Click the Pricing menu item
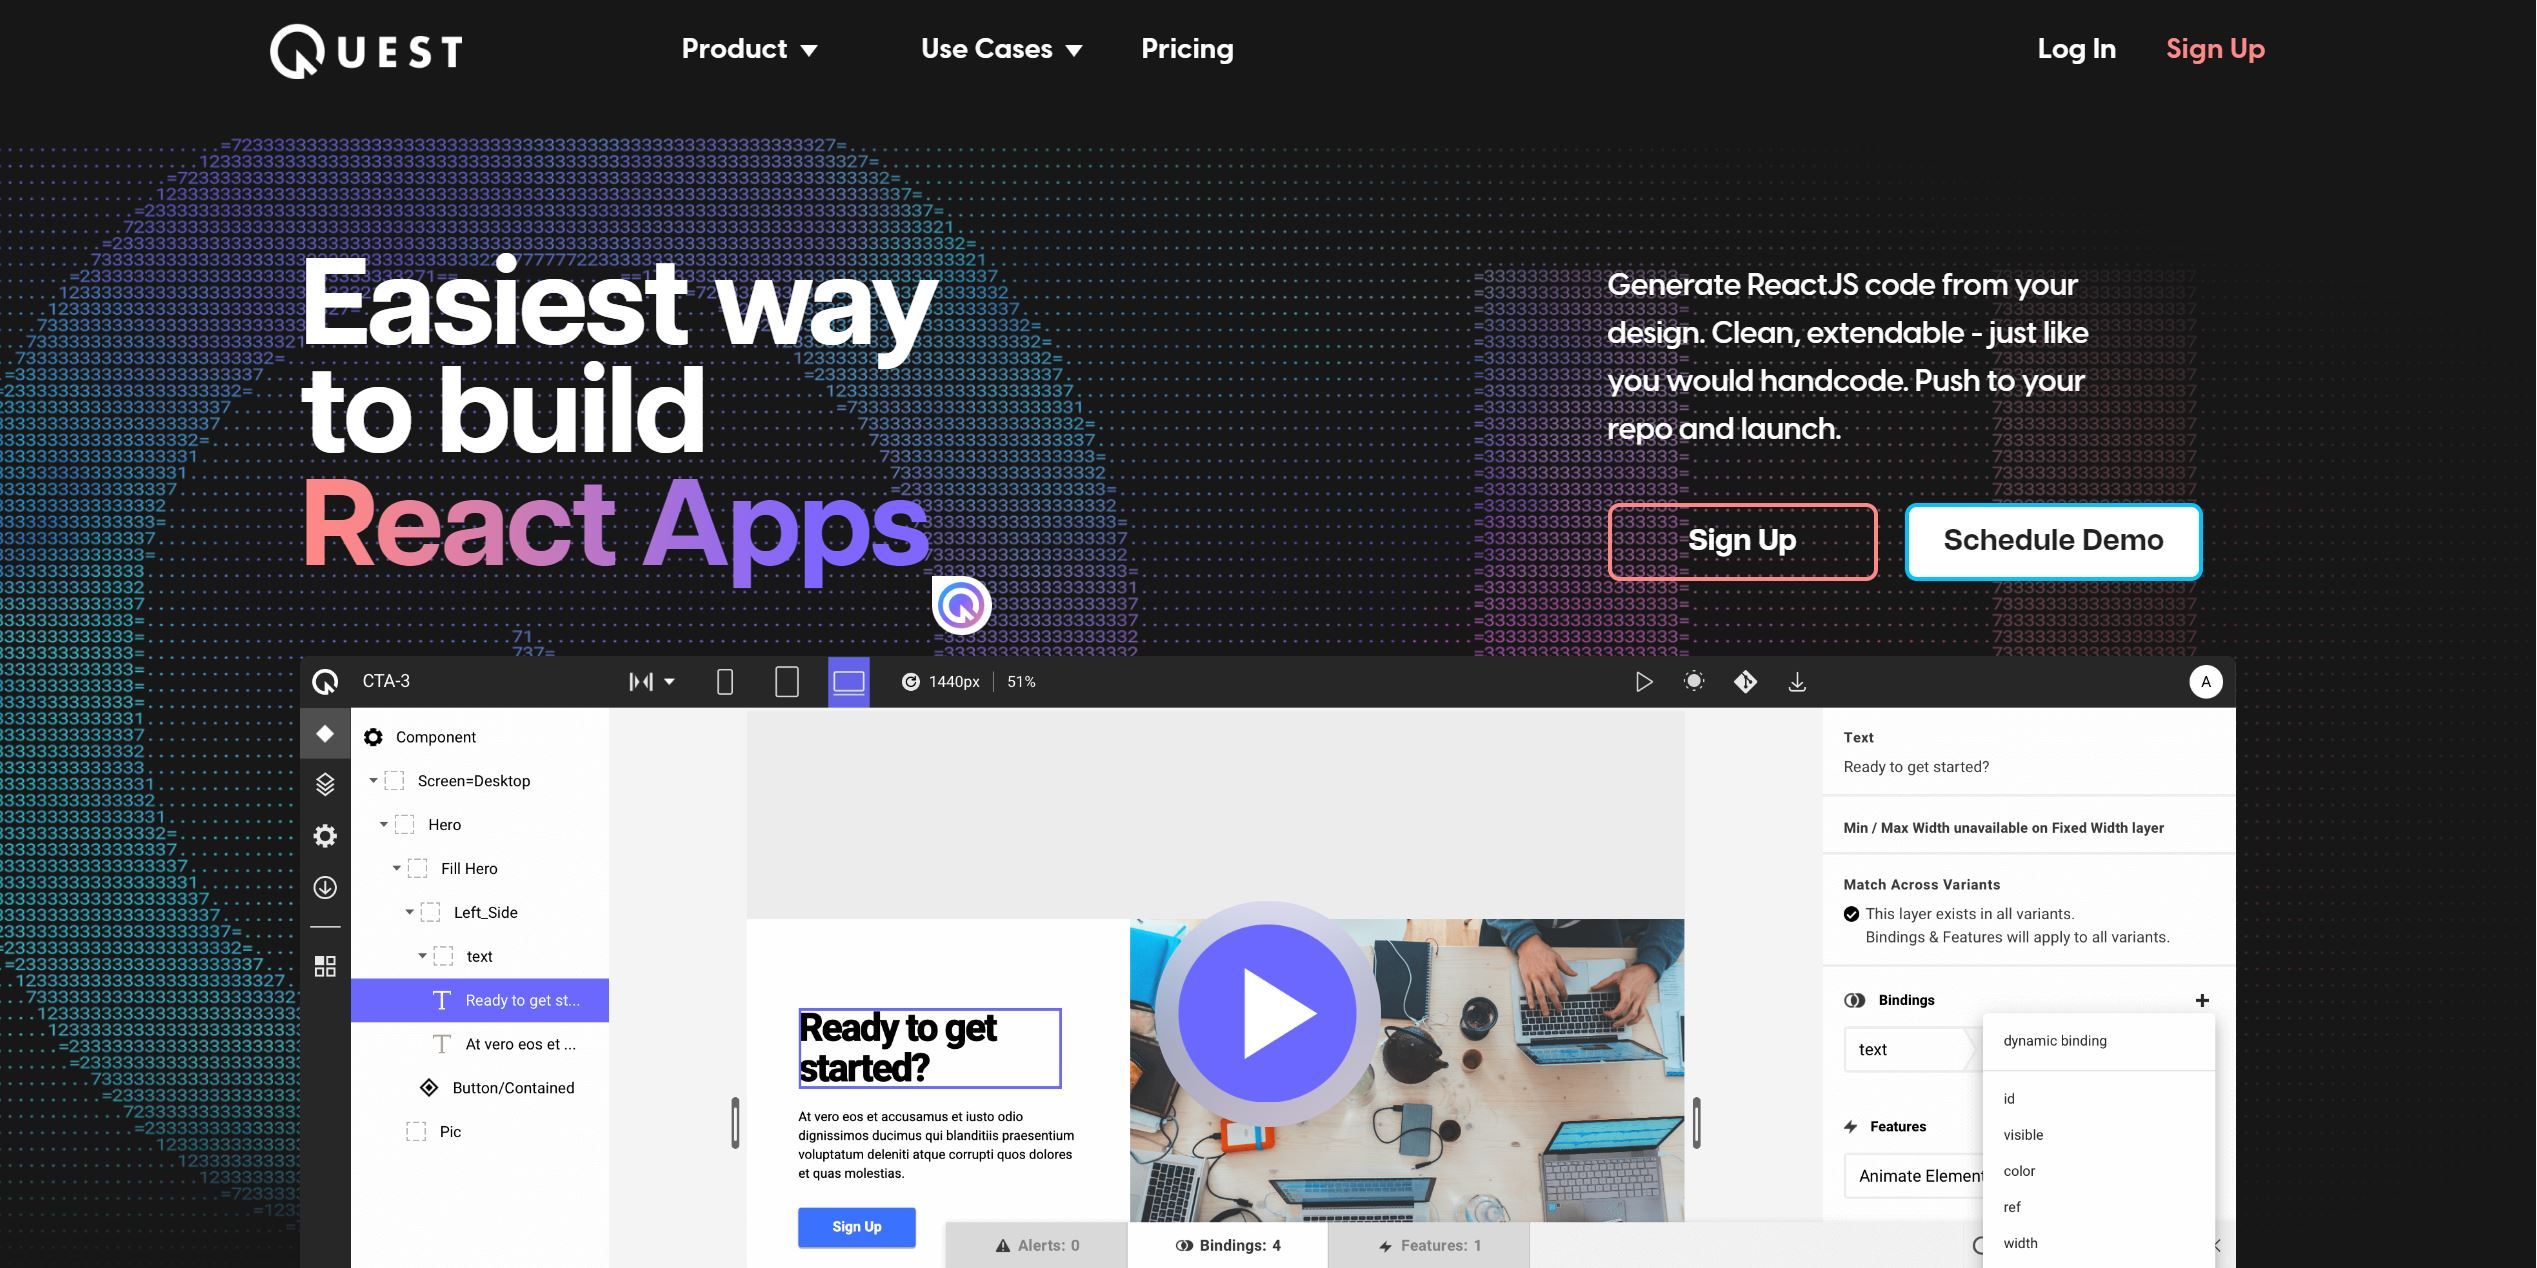Screen dimensions: 2537x1268 pos(1186,49)
